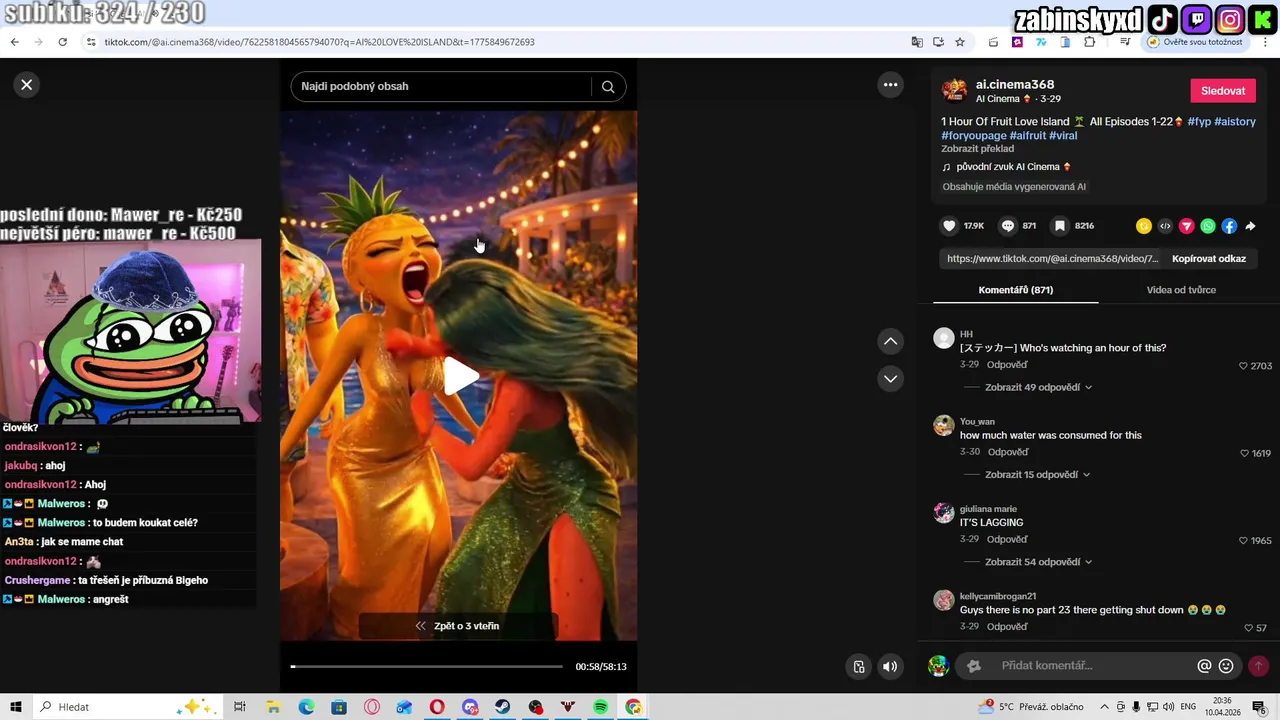Follow creator with Sledovat button
Viewport: 1280px width, 720px height.
1223,91
